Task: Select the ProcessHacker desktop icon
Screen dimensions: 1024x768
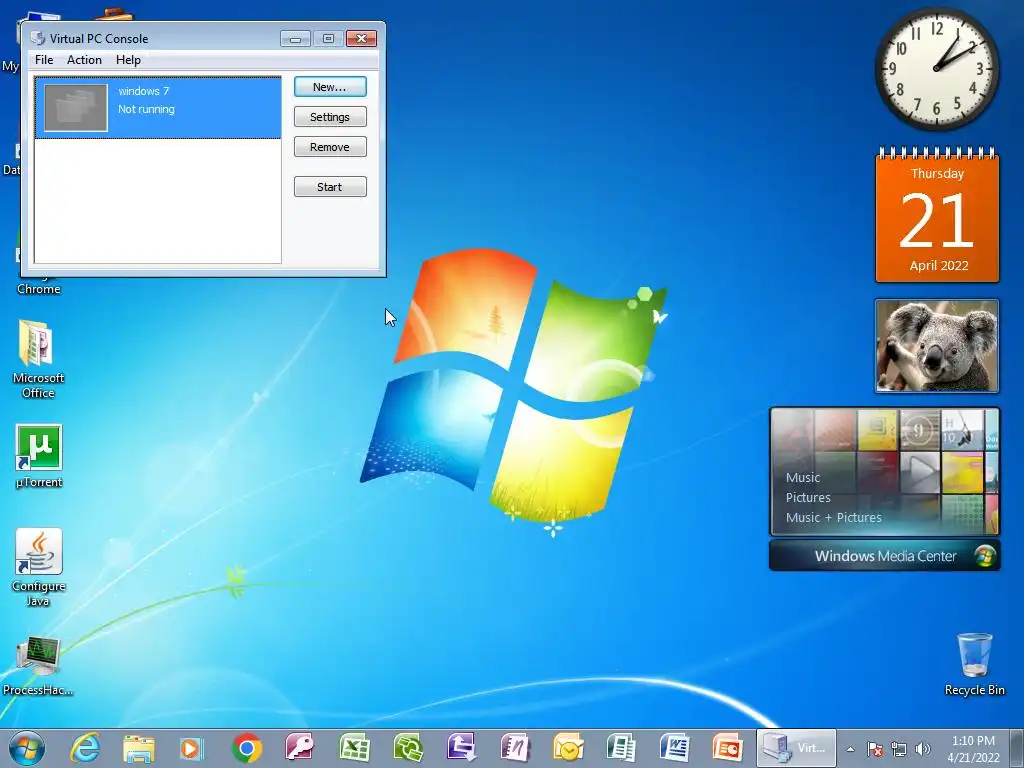Action: pyautogui.click(x=37, y=665)
